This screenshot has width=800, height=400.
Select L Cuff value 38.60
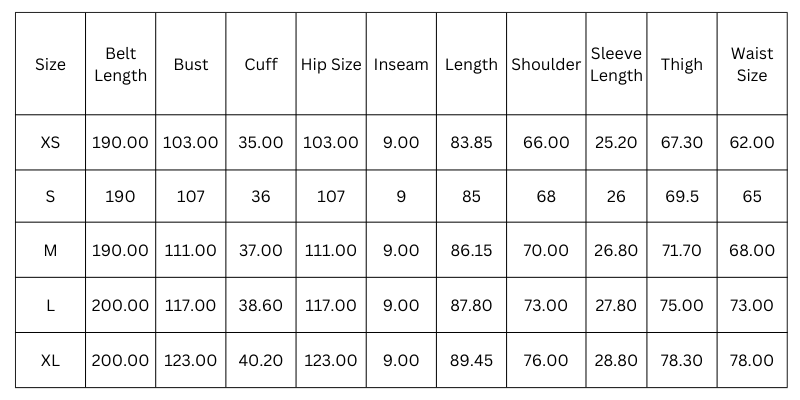point(261,306)
